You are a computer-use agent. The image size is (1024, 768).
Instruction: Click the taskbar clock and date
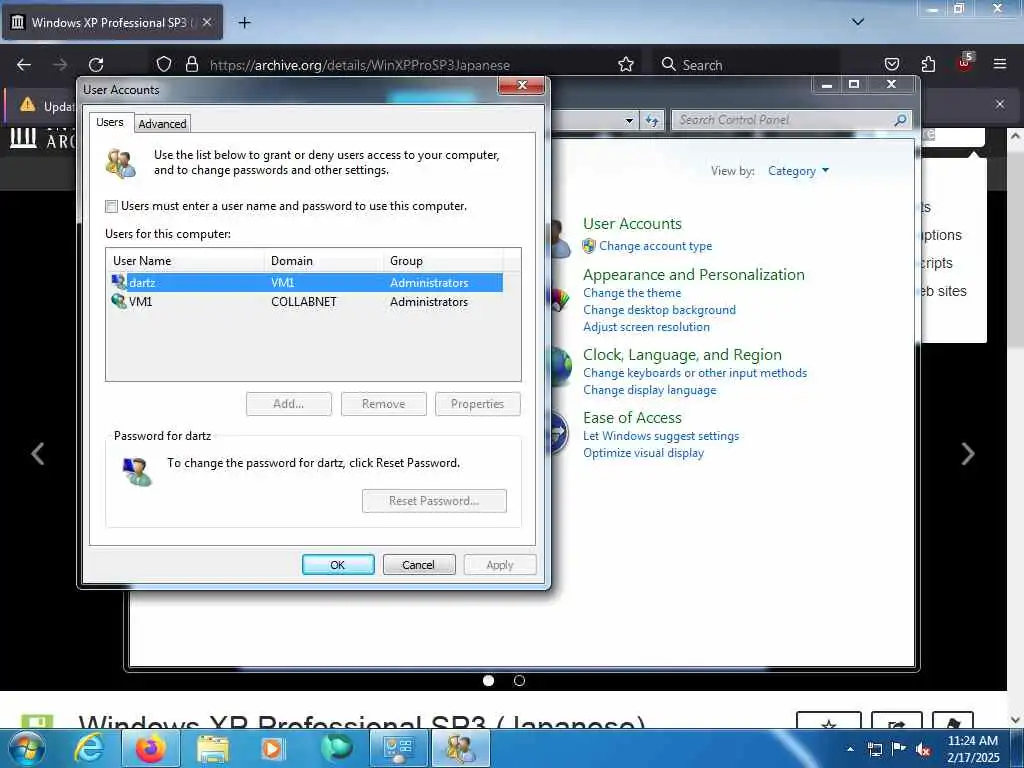coord(973,749)
